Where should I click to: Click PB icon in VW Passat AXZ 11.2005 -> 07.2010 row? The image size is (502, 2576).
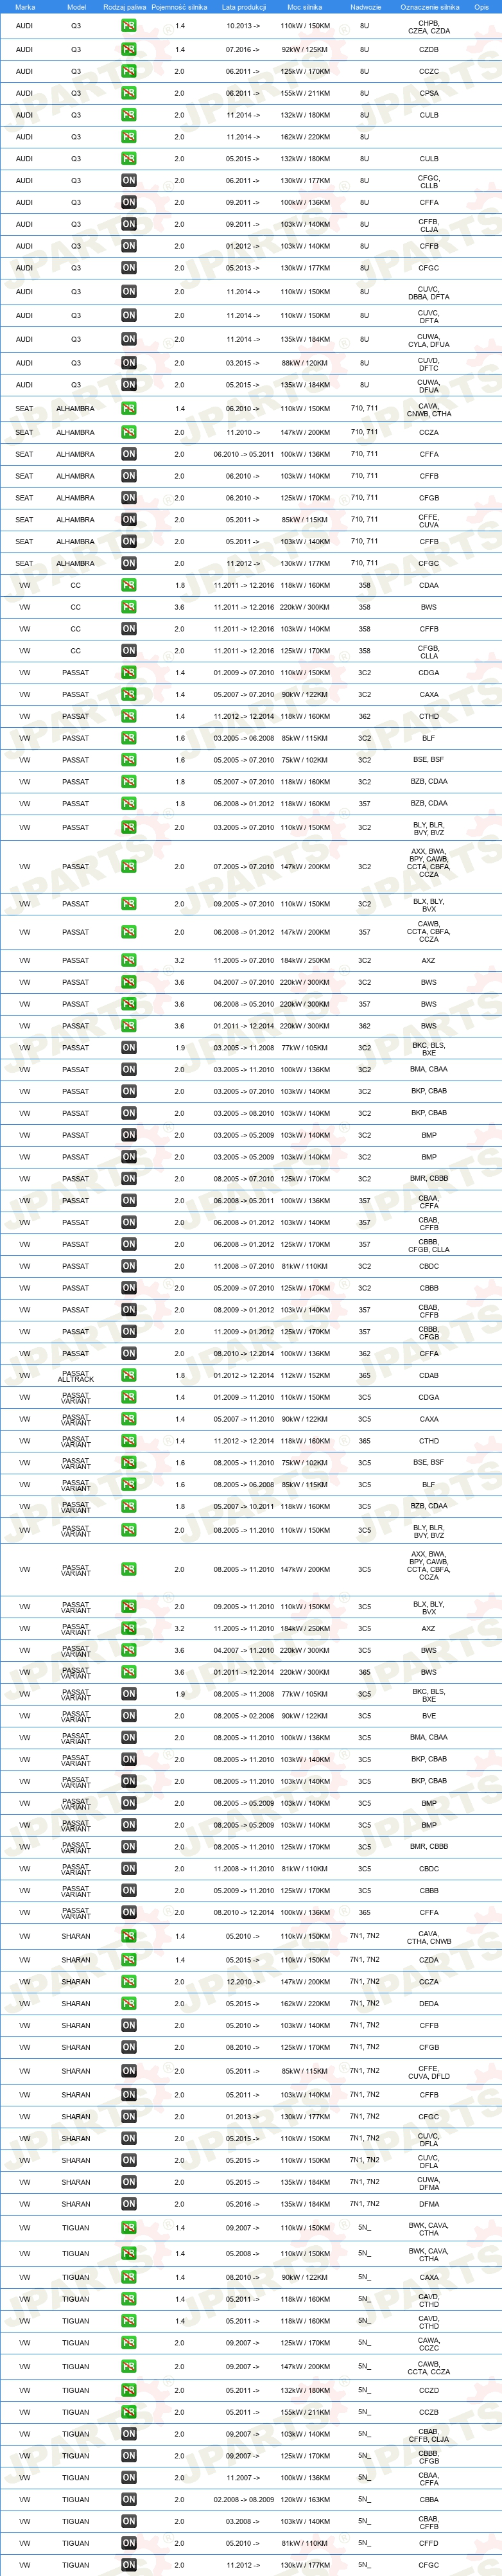129,960
